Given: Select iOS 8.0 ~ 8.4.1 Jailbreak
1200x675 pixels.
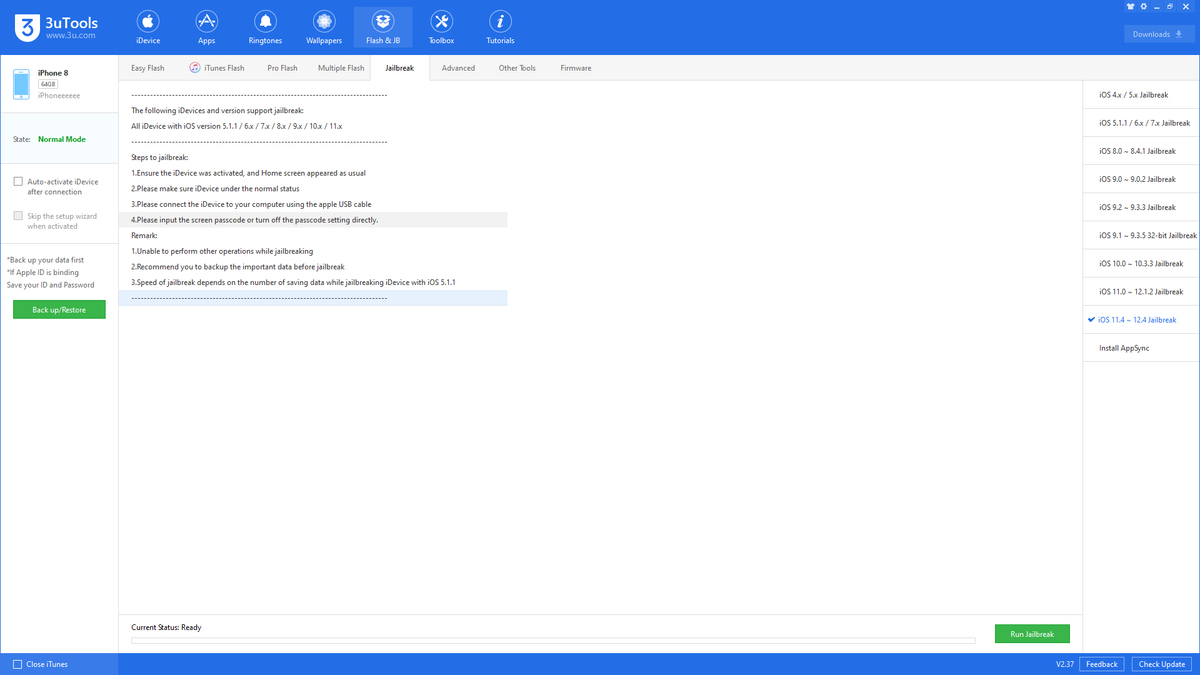Looking at the screenshot, I should click(x=1142, y=151).
